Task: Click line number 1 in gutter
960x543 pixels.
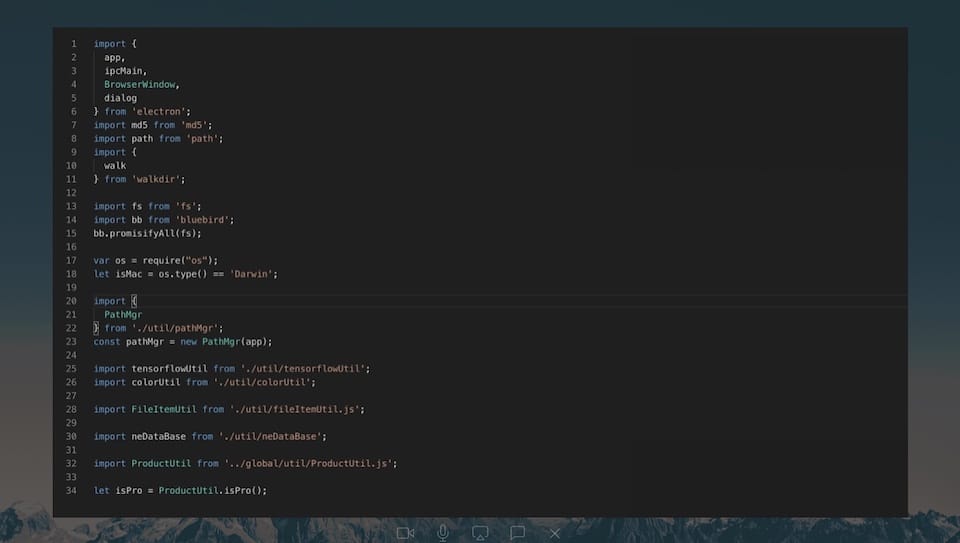Action: 74,44
